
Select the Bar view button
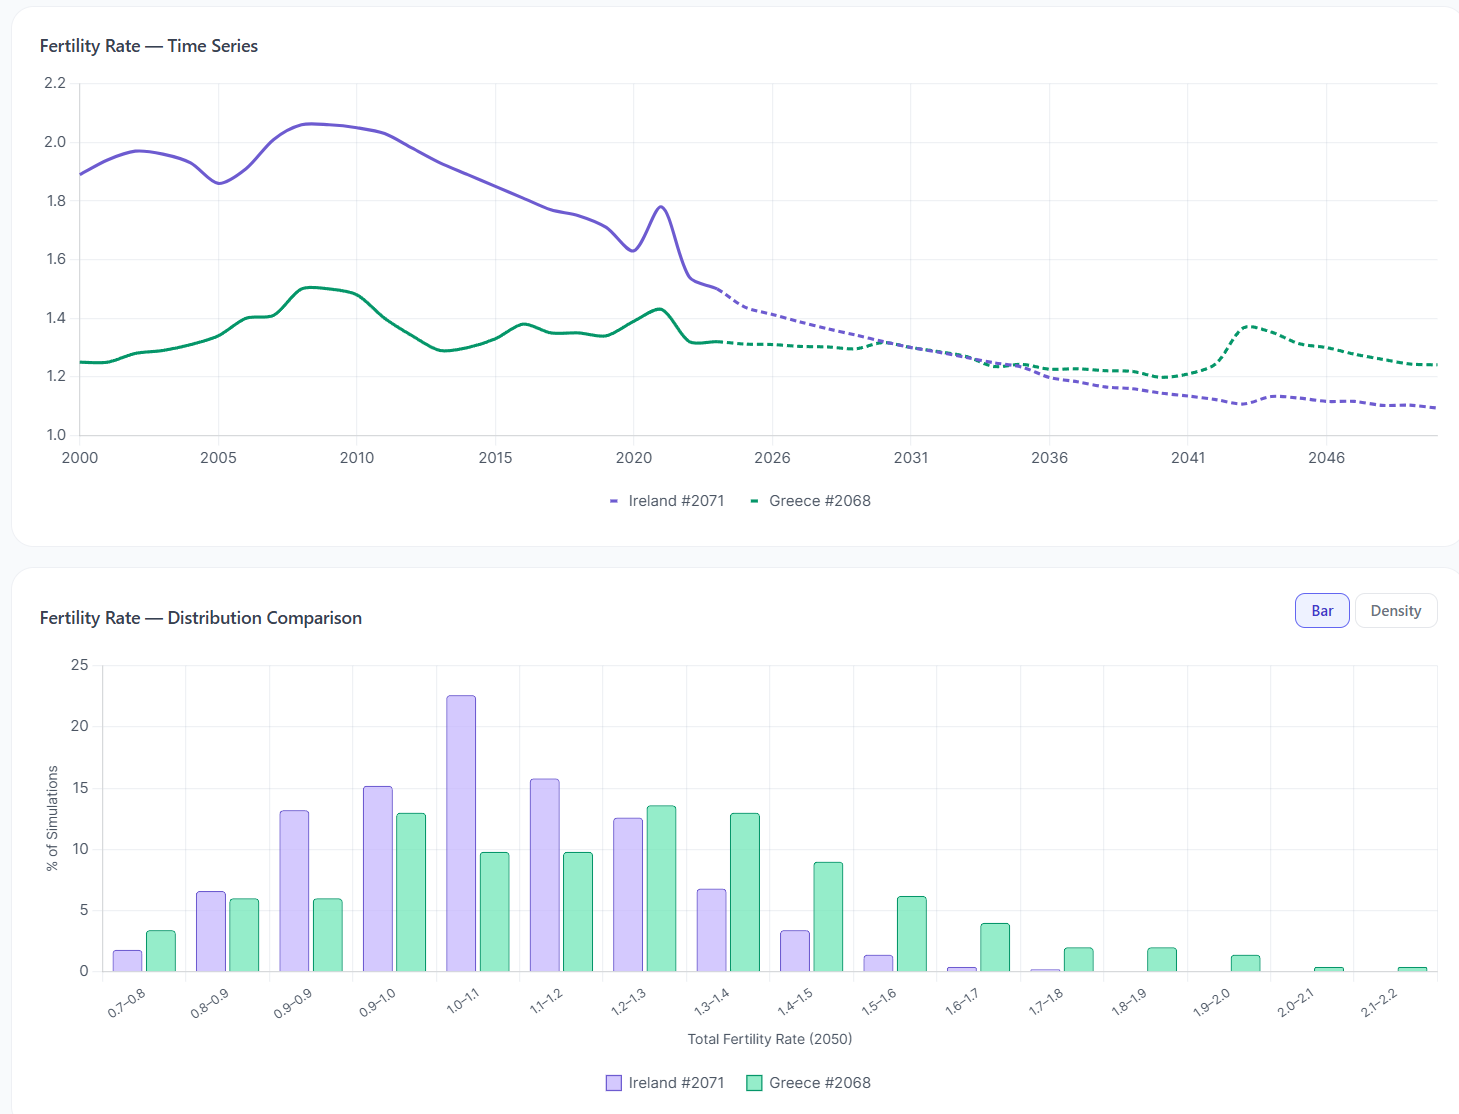pos(1321,610)
